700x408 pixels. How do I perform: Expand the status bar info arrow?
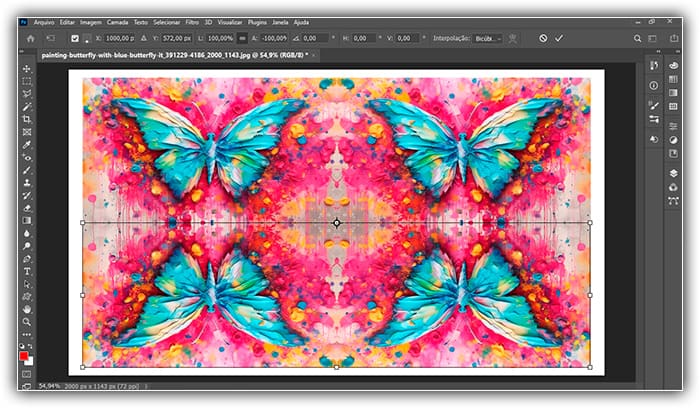(147, 385)
